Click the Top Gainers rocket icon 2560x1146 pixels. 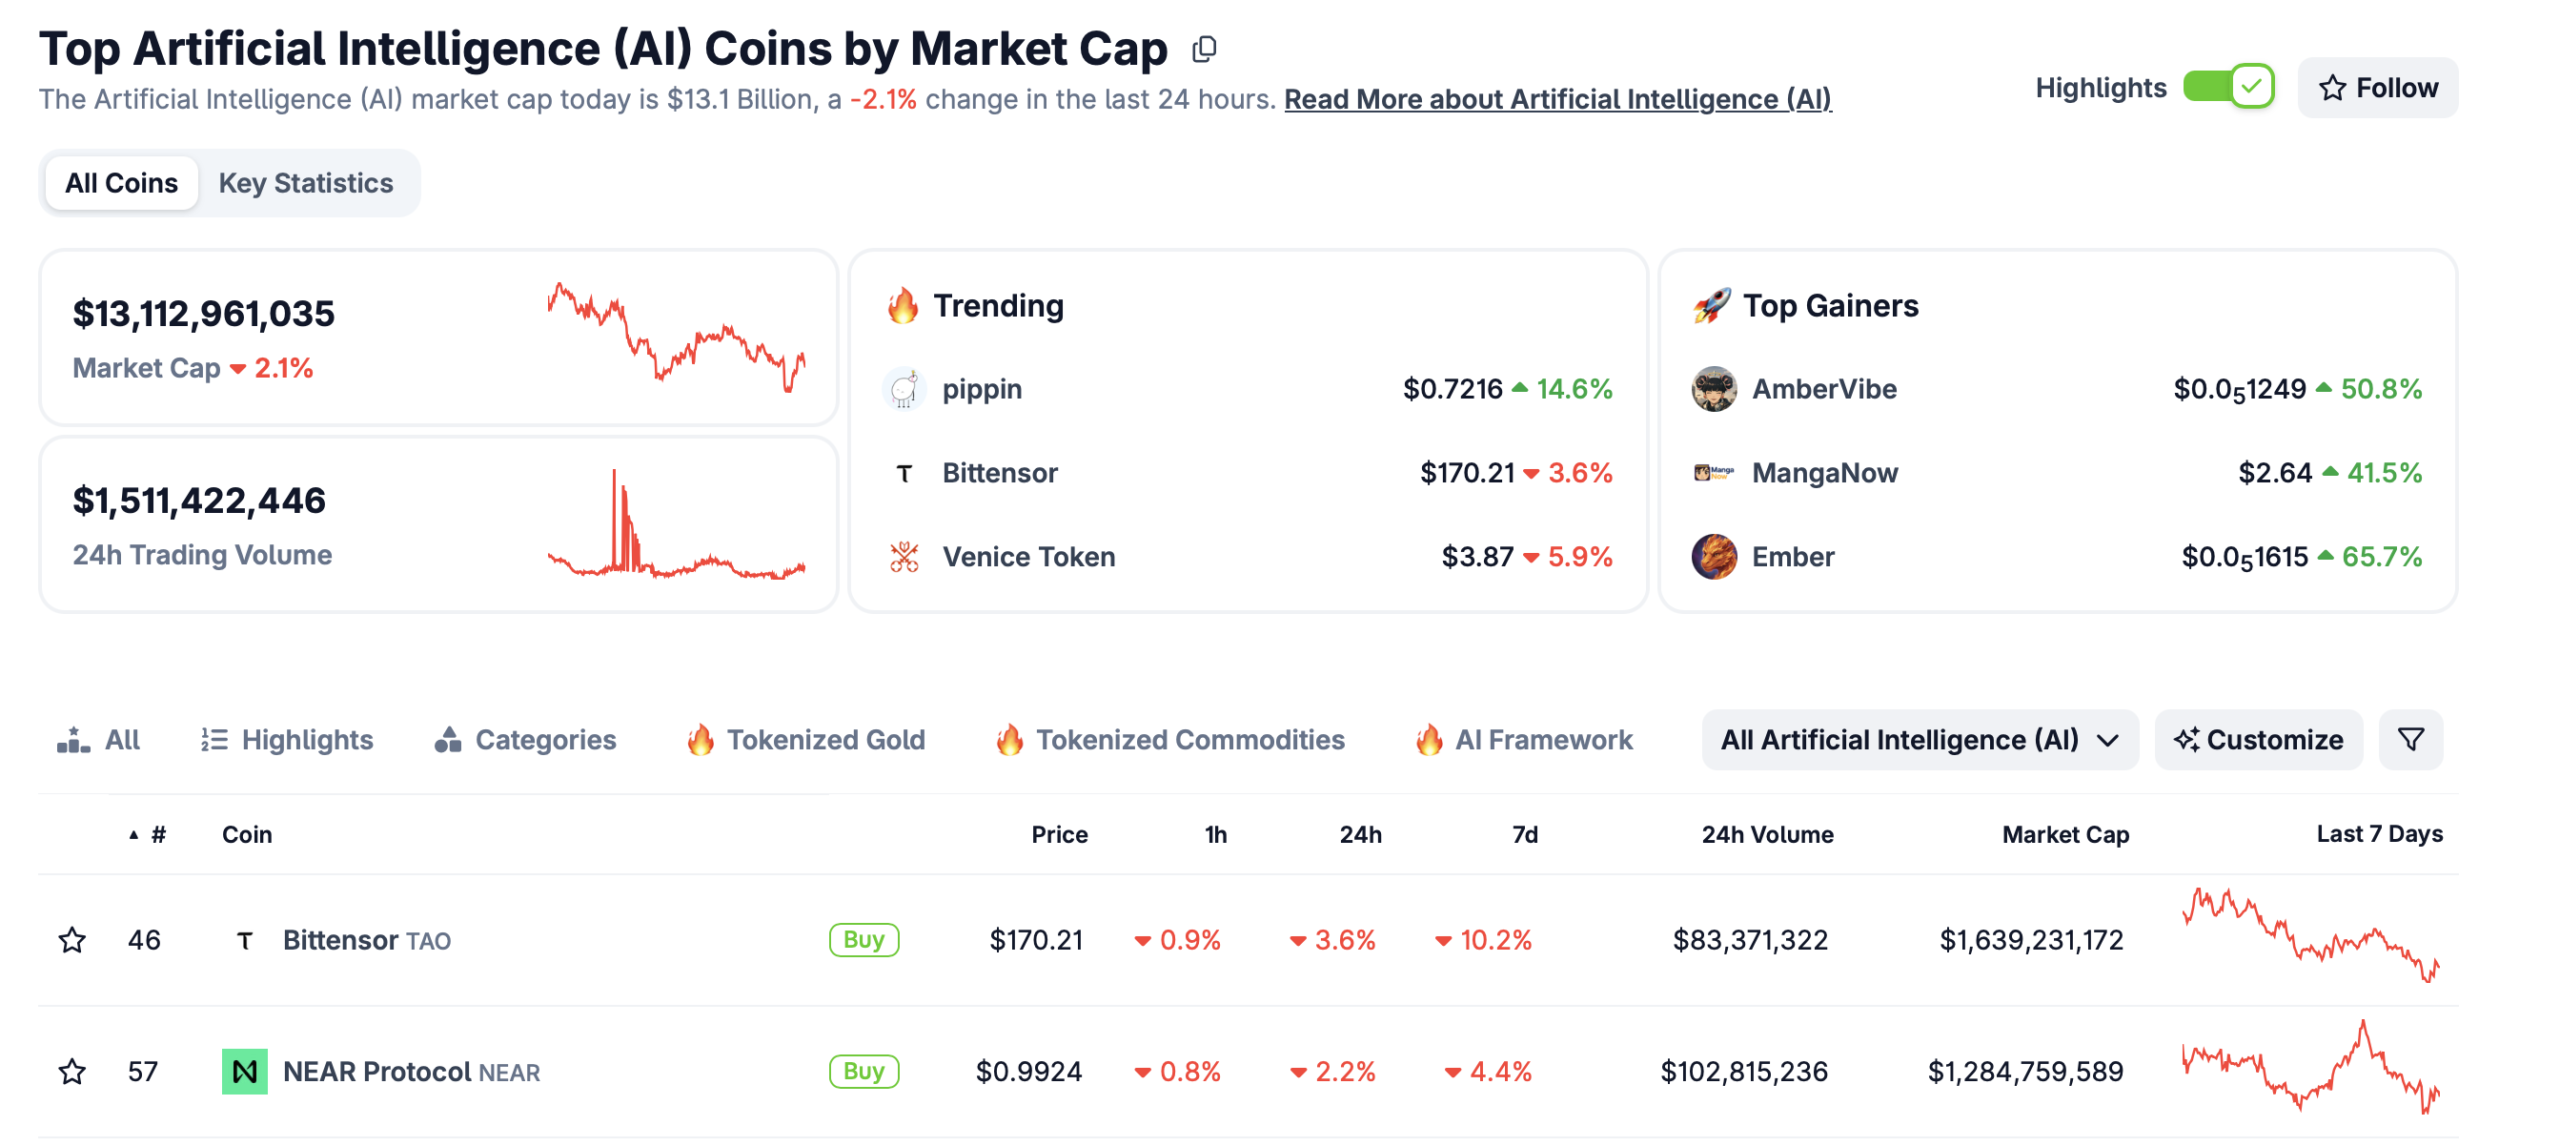click(x=1710, y=306)
